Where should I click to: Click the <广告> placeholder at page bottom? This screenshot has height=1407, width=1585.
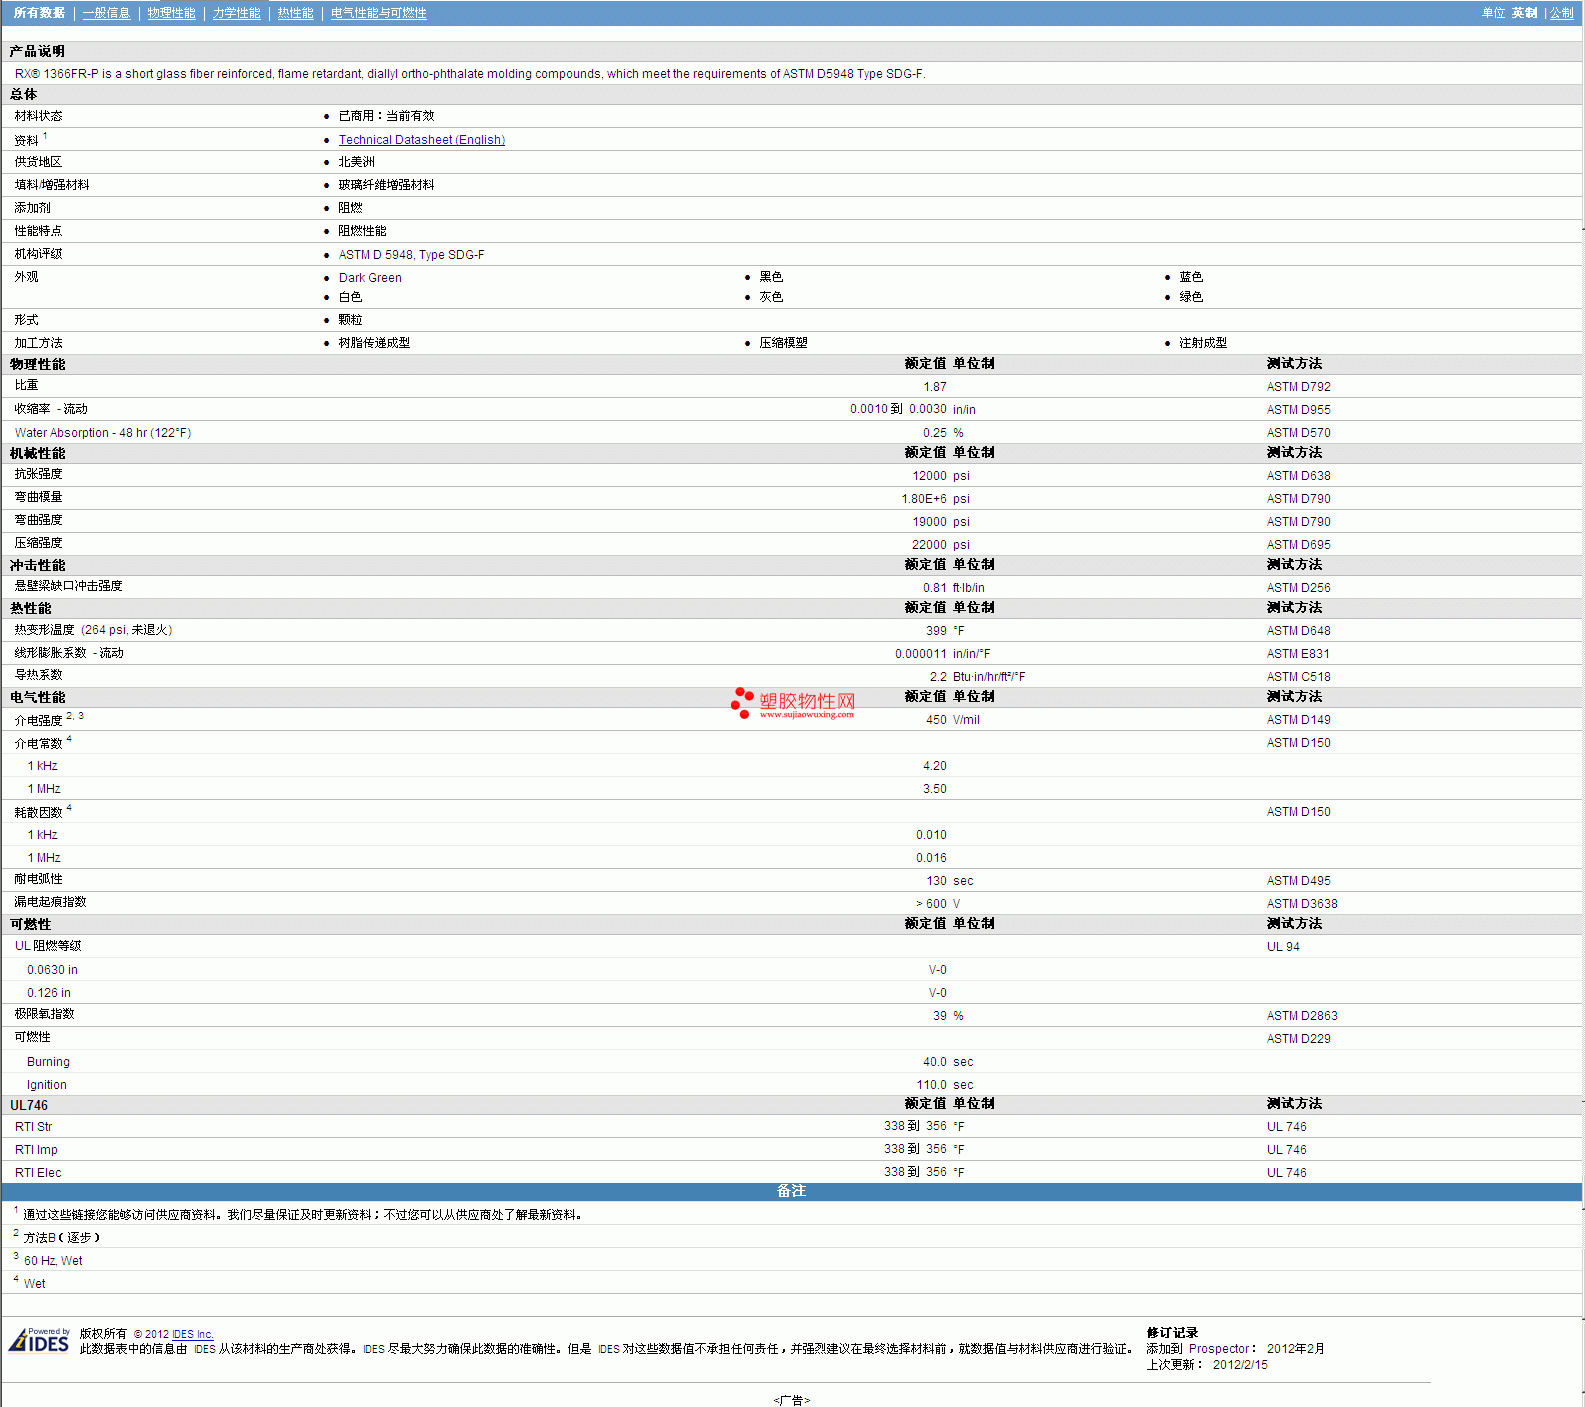coord(791,1400)
